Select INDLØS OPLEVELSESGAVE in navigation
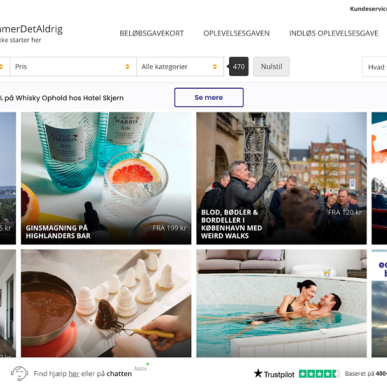The width and height of the screenshot is (387, 387). coord(334,33)
